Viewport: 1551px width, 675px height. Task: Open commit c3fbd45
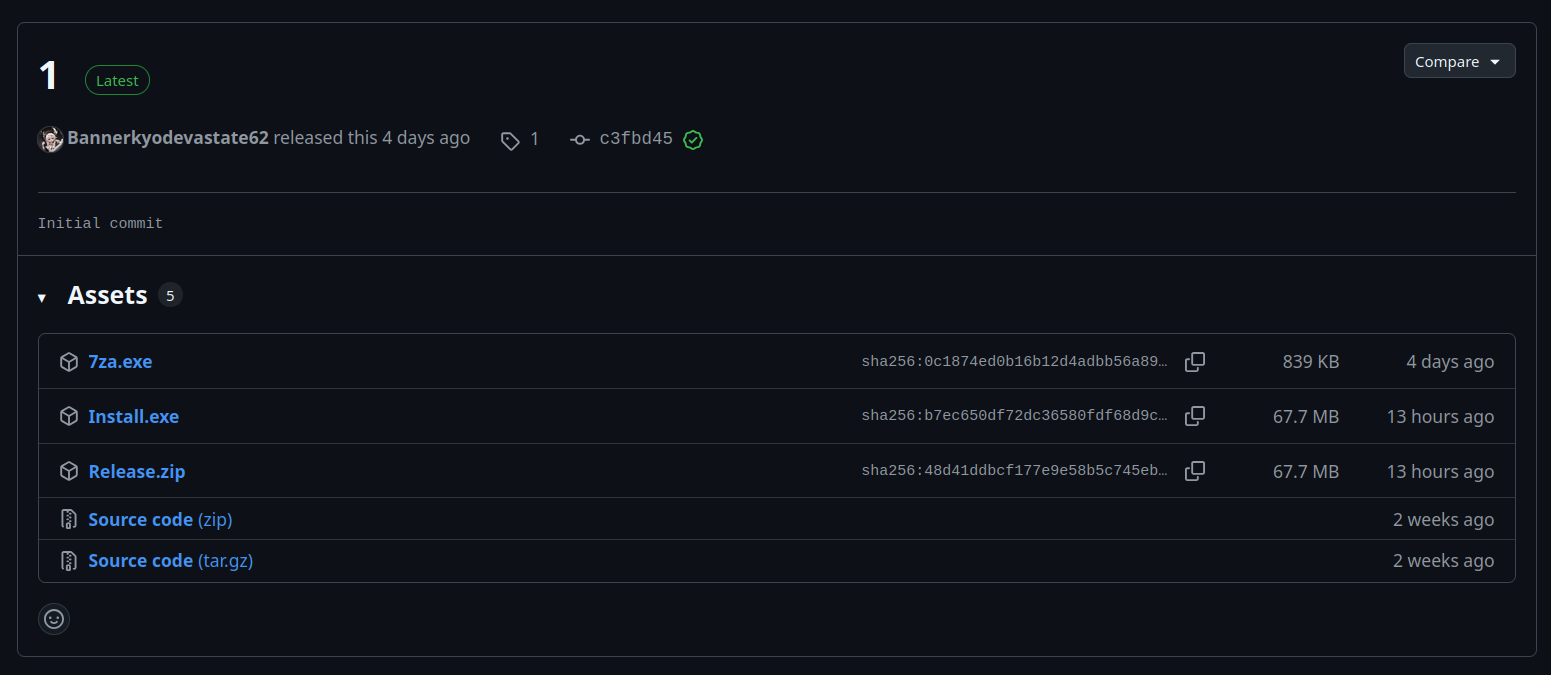pos(636,139)
